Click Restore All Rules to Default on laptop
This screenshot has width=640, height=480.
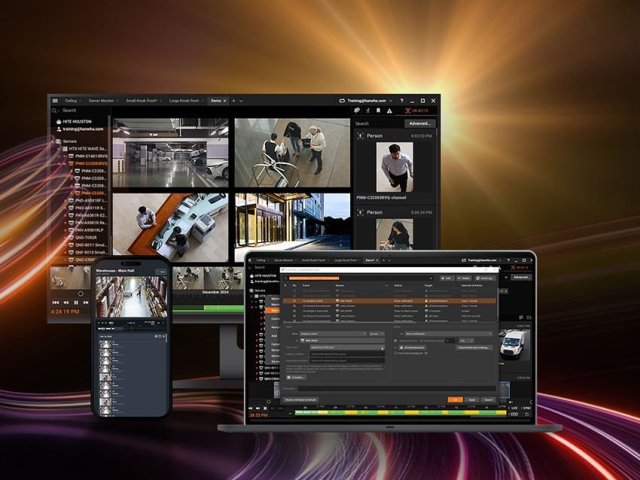click(x=301, y=400)
